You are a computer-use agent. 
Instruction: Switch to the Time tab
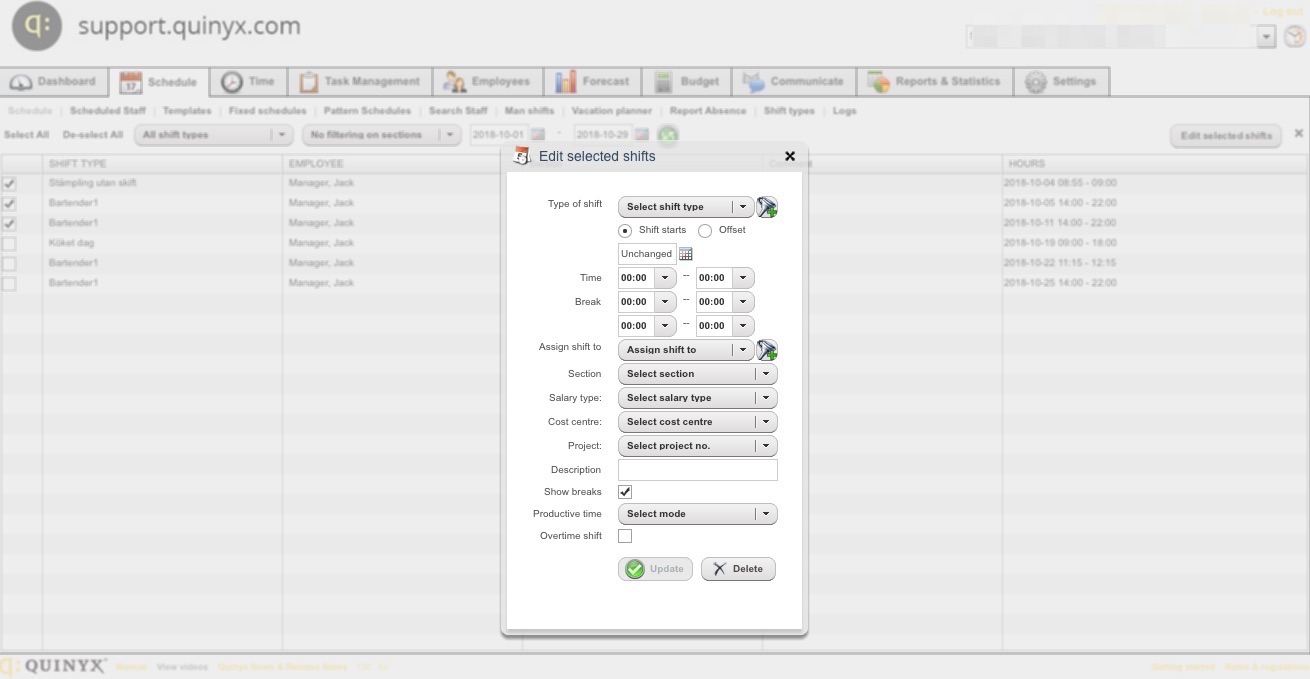coord(248,82)
